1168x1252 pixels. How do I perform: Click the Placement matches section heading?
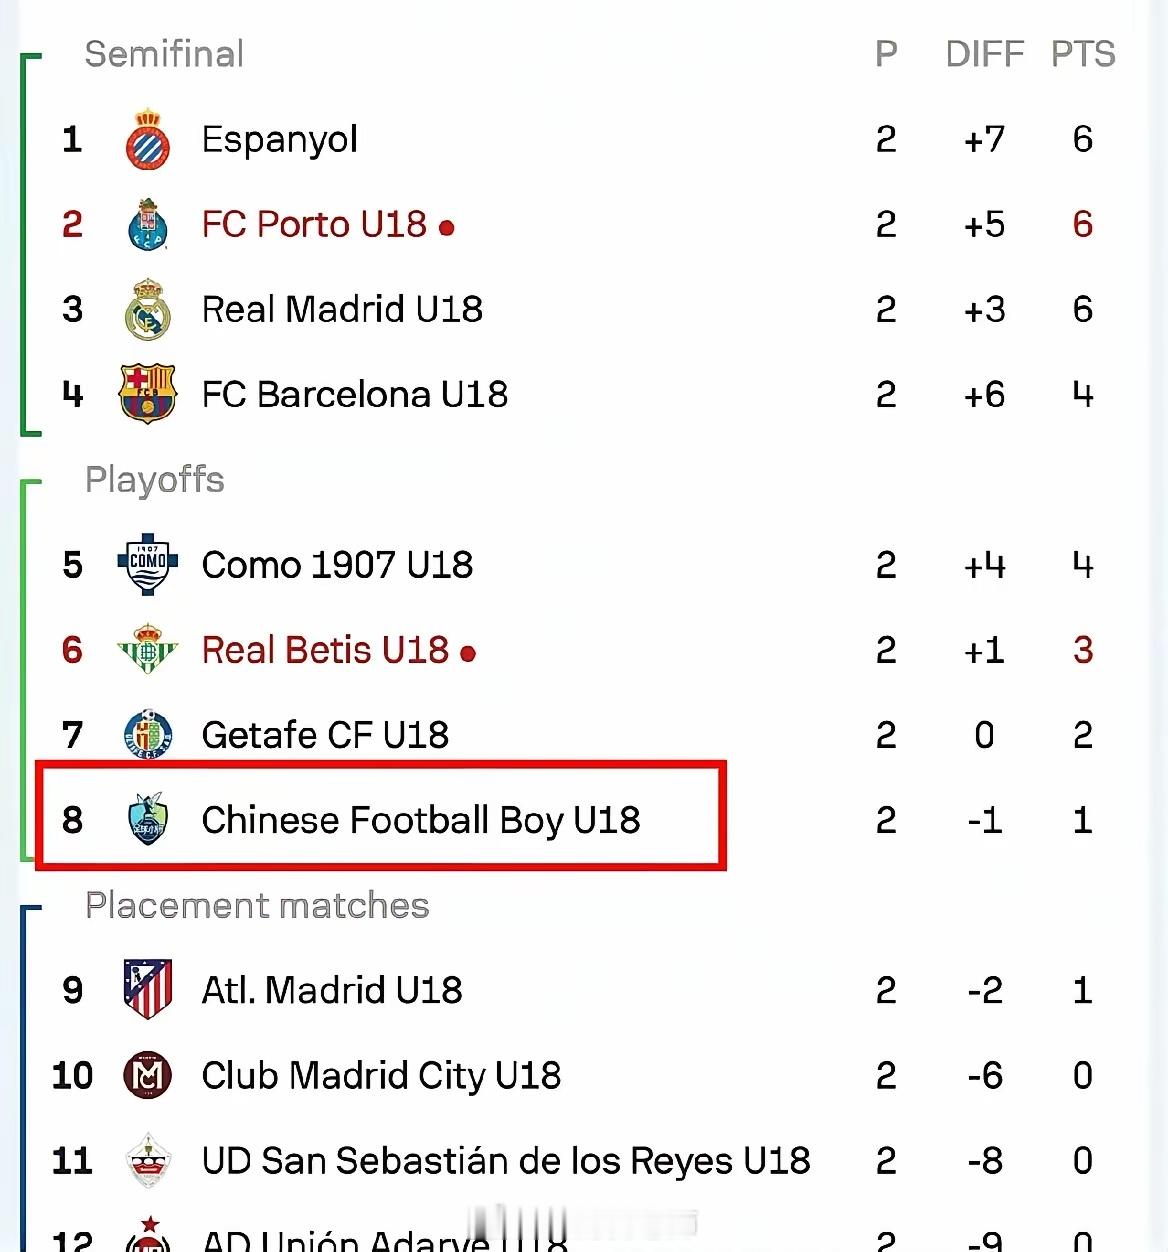[x=257, y=905]
